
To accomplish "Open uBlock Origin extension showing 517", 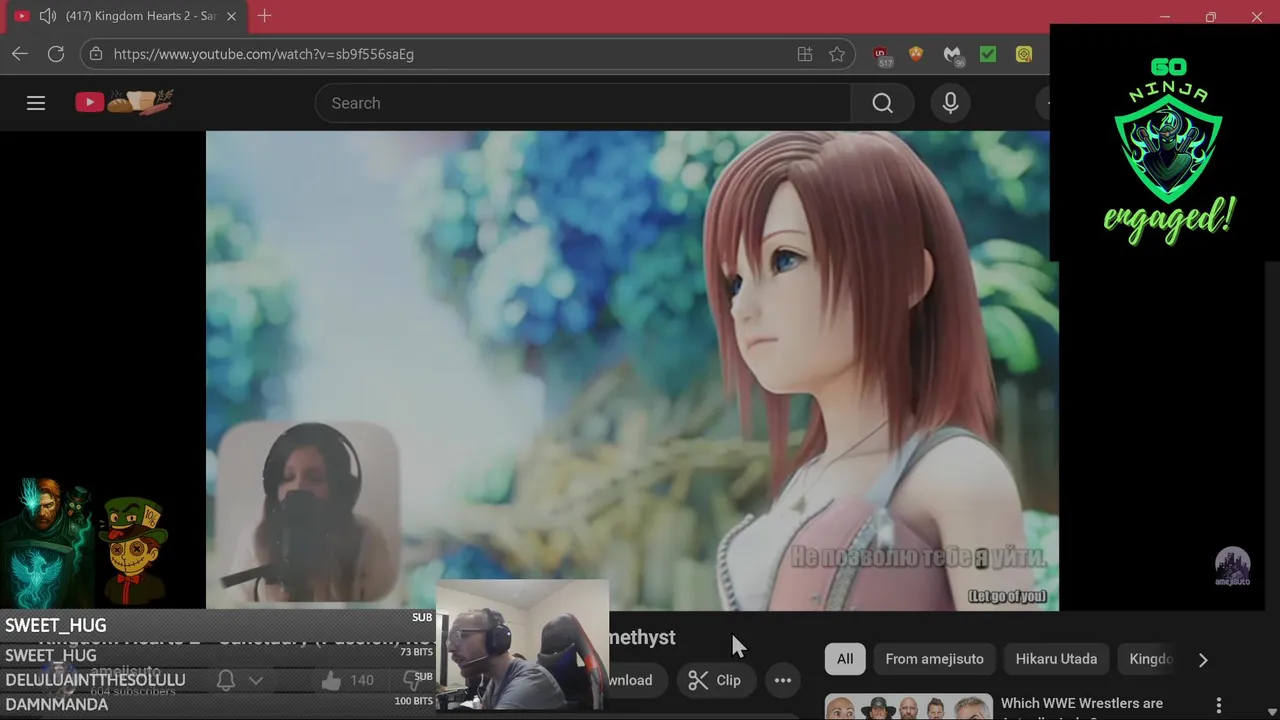I will (x=881, y=56).
